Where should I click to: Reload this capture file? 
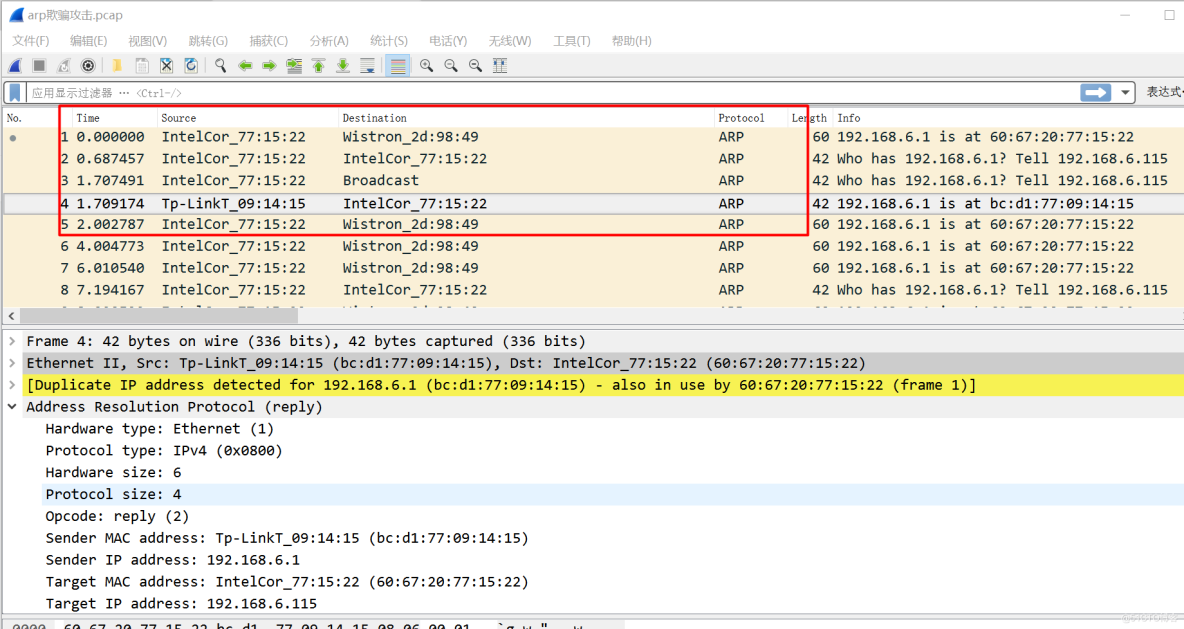click(x=191, y=66)
